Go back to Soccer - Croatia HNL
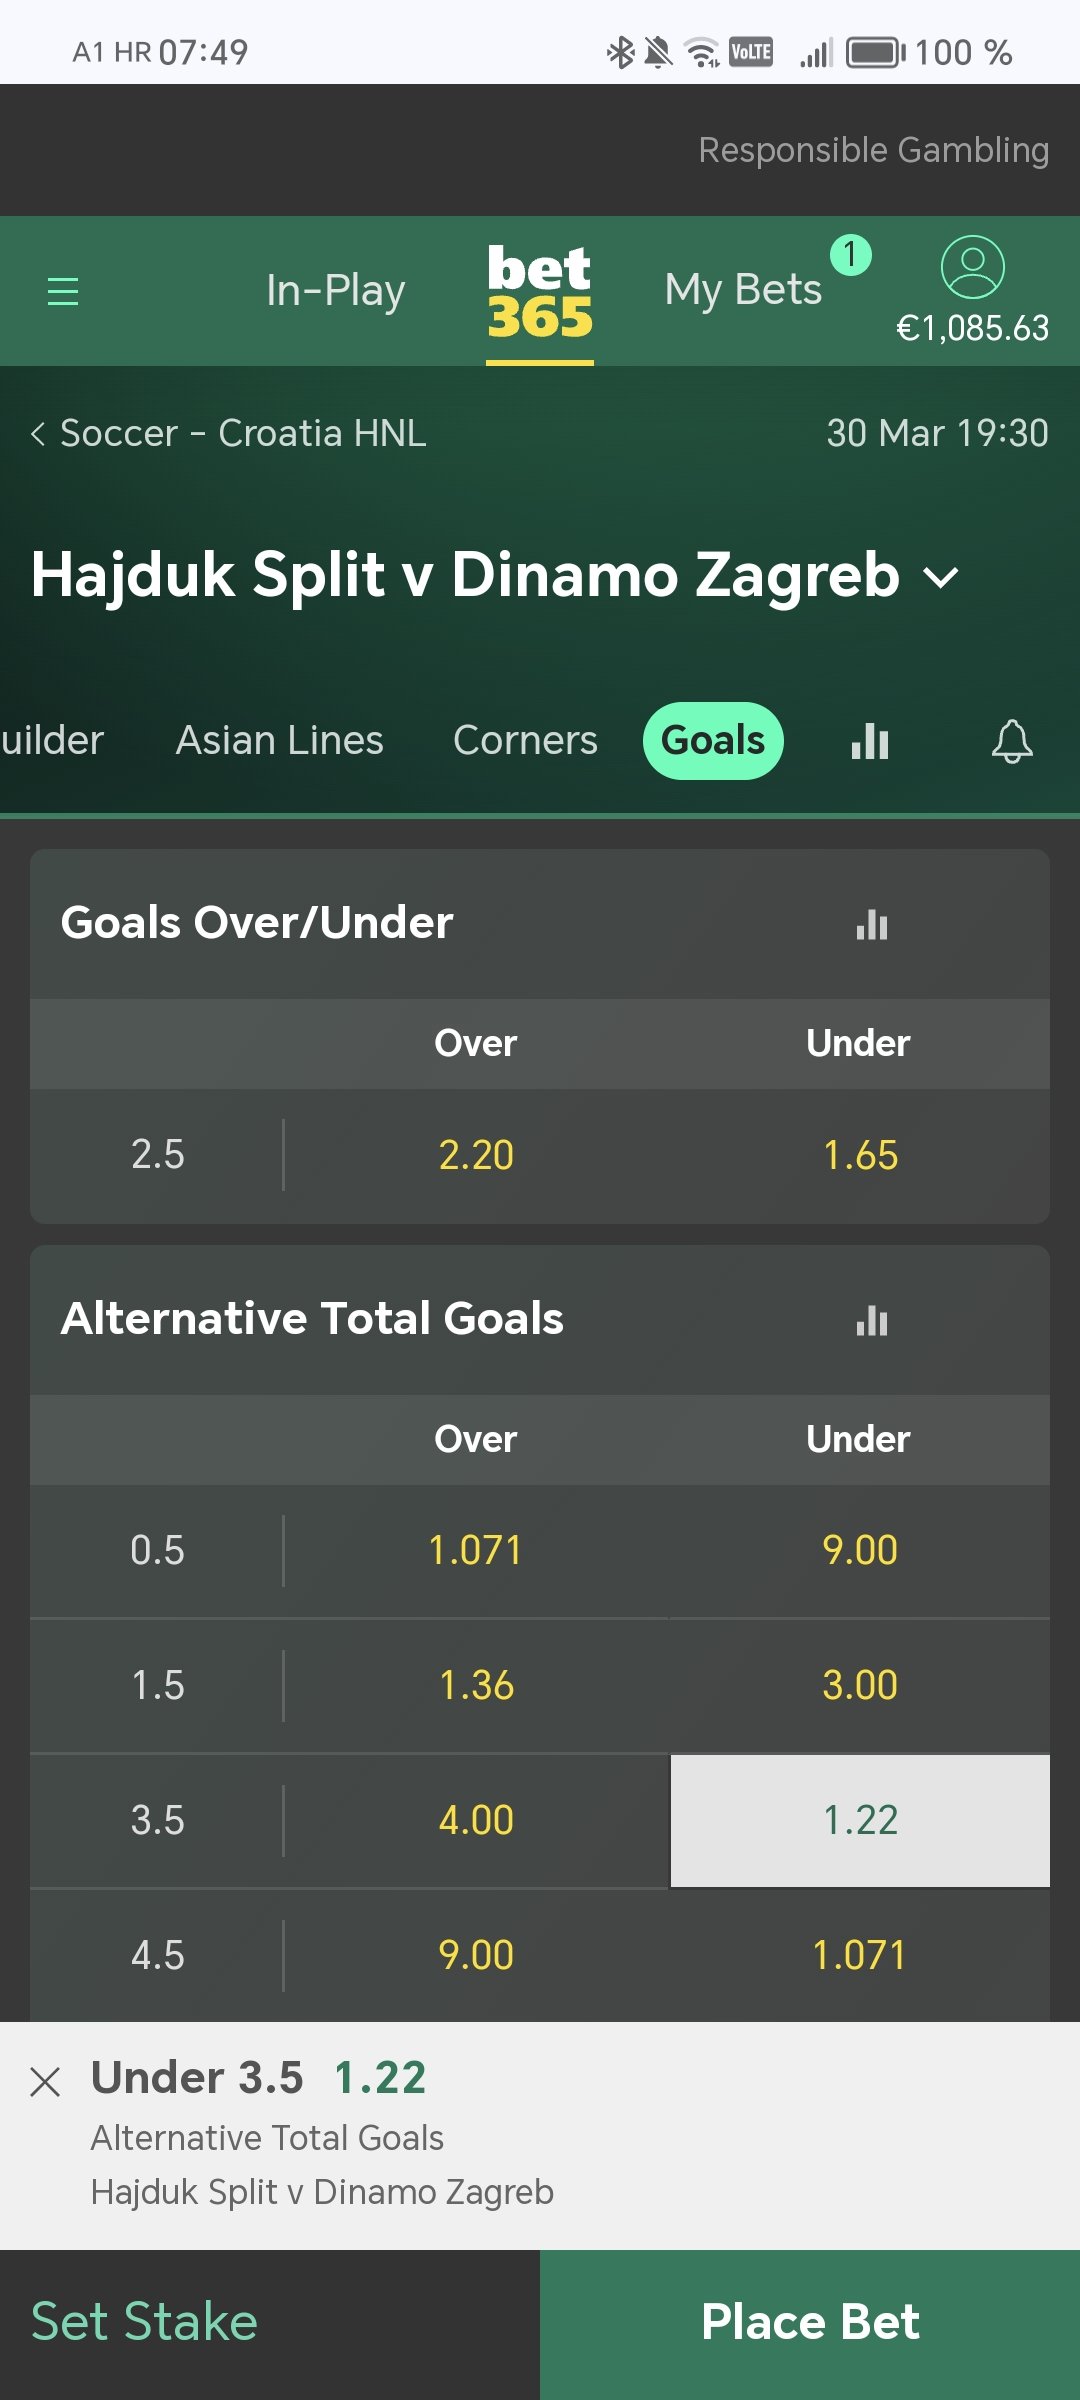This screenshot has width=1080, height=2400. pyautogui.click(x=229, y=433)
